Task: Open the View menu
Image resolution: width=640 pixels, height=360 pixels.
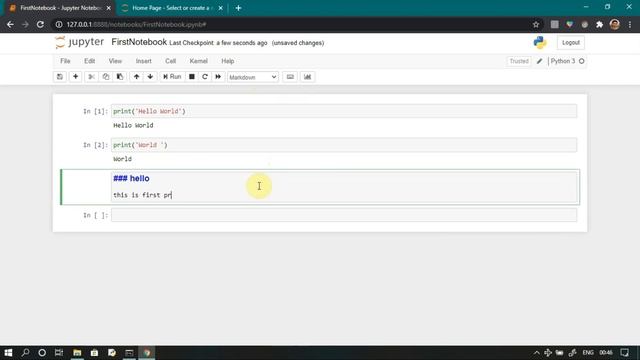Action: (x=115, y=61)
